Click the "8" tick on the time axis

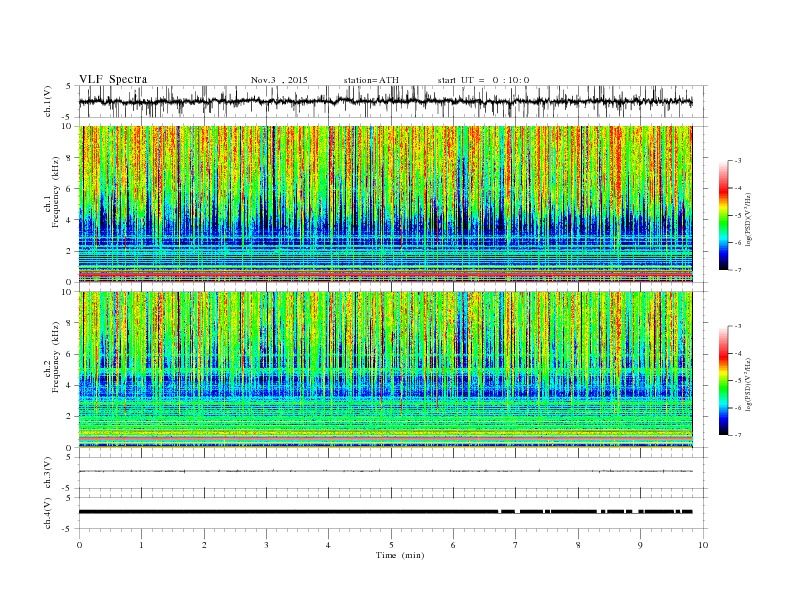[x=578, y=545]
